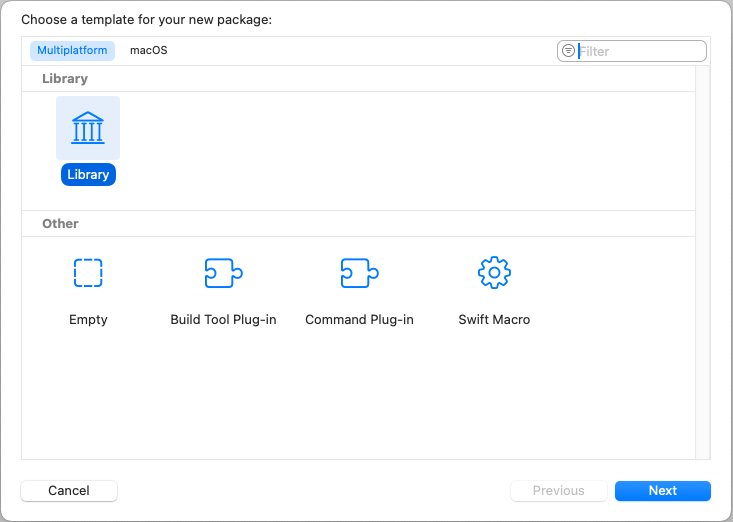The image size is (733, 522).
Task: Choose the Command Plug-in puzzle icon
Action: click(359, 273)
